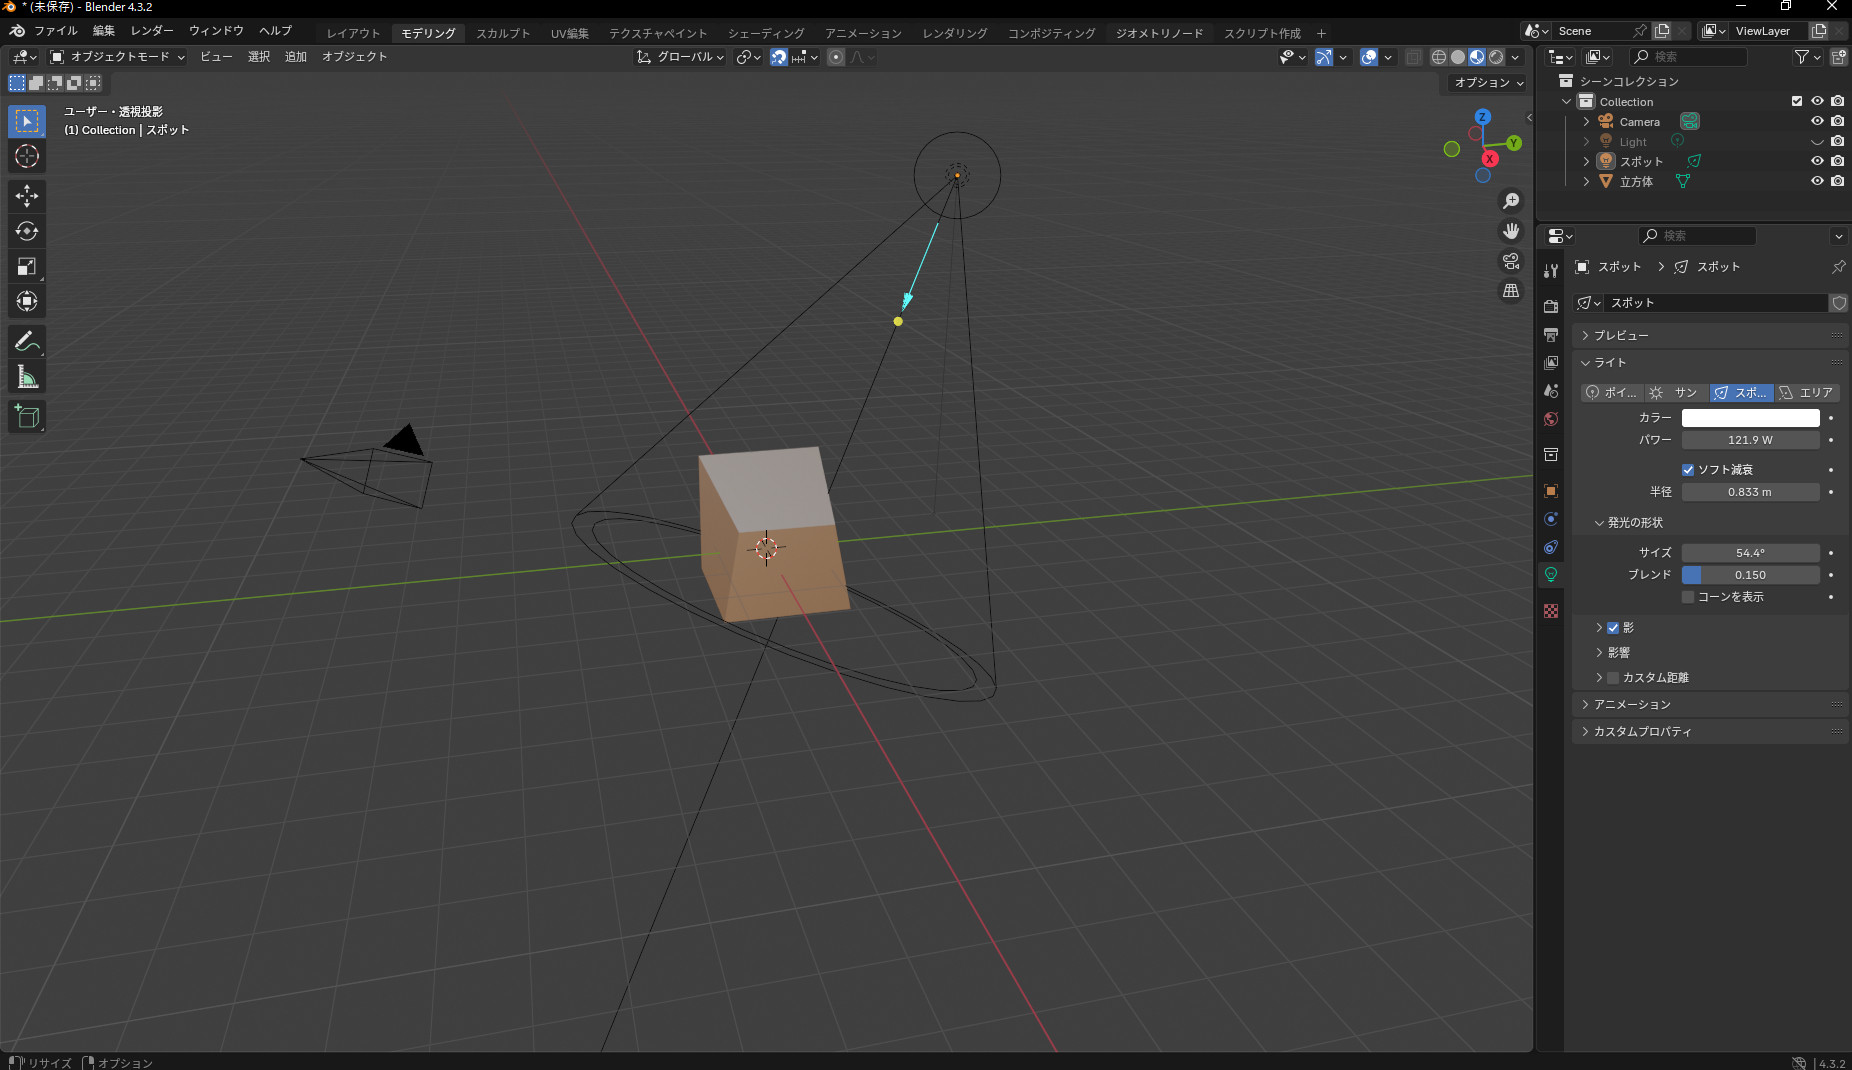Screen dimensions: 1852x1070
Task: Open the レンダー menu
Action: click(152, 31)
